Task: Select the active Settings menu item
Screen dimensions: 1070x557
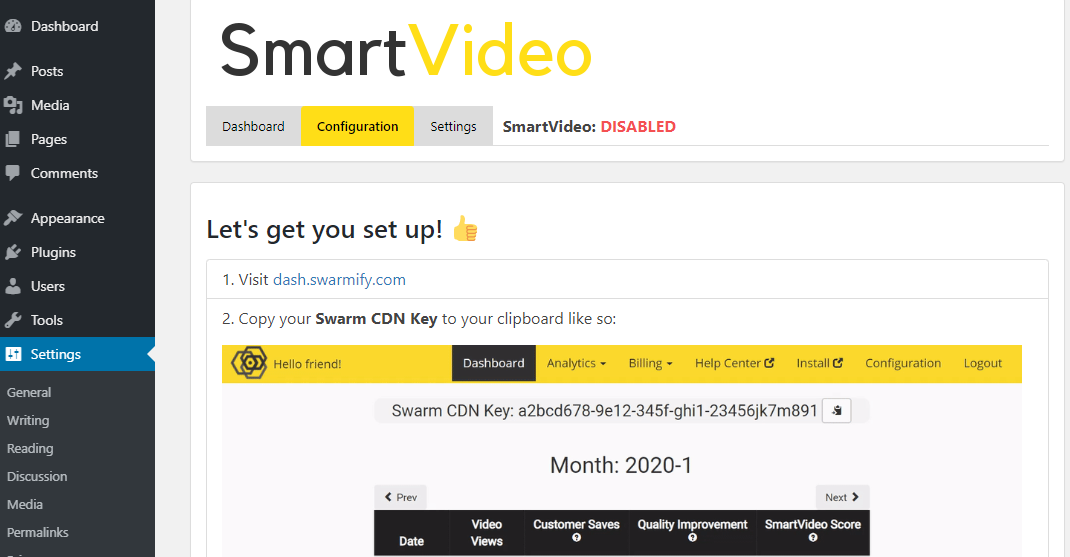Action: (x=77, y=354)
